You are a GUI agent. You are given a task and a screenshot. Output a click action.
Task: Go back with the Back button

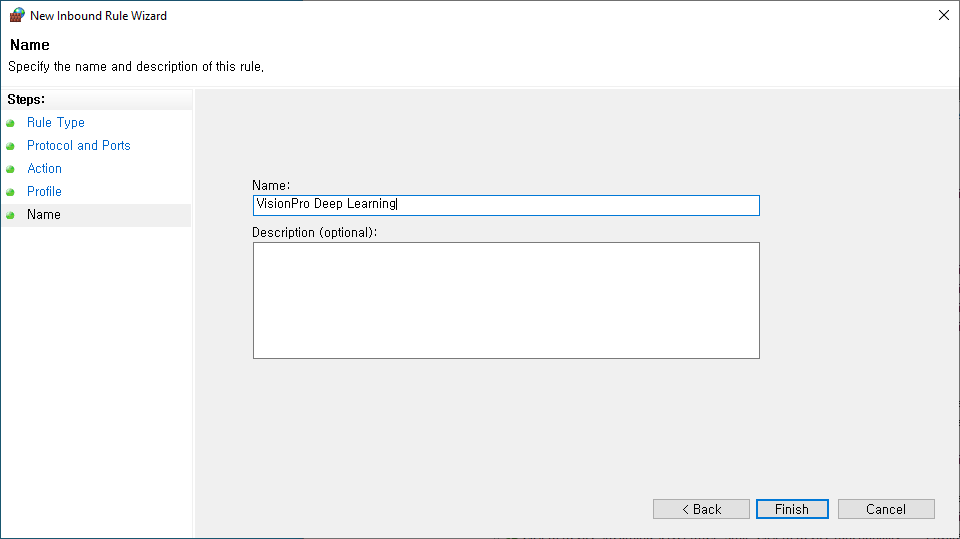(x=701, y=509)
